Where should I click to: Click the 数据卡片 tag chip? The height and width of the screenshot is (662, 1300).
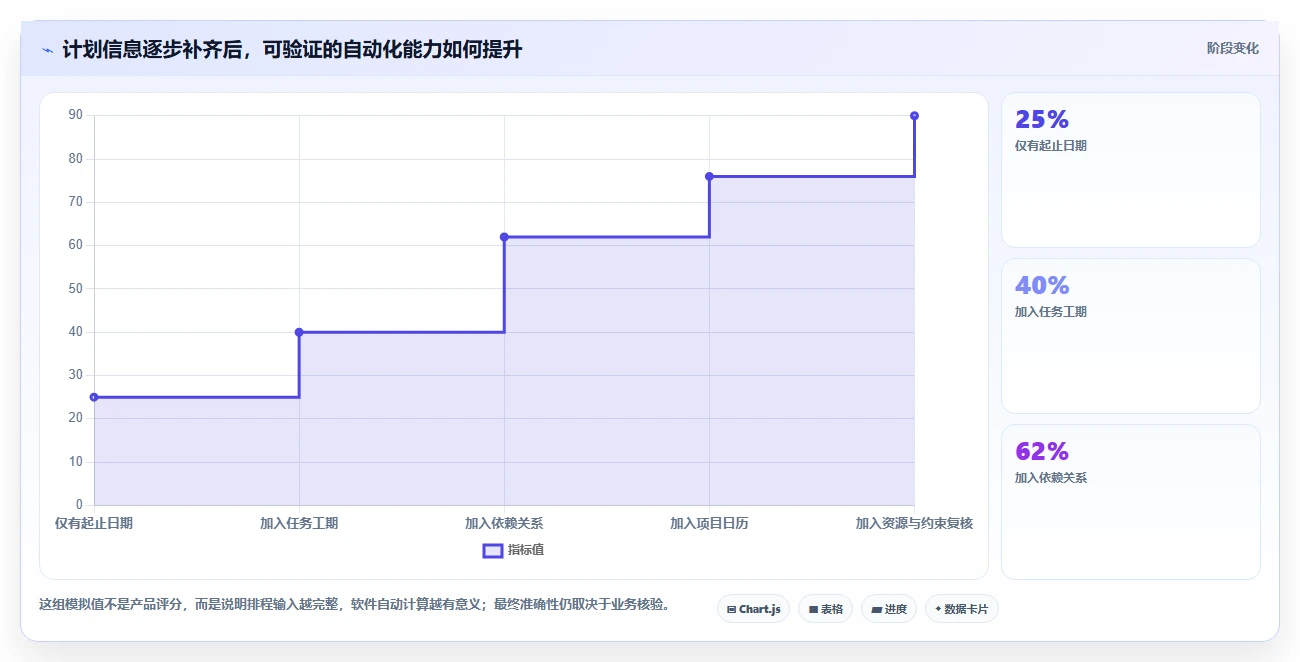point(961,609)
